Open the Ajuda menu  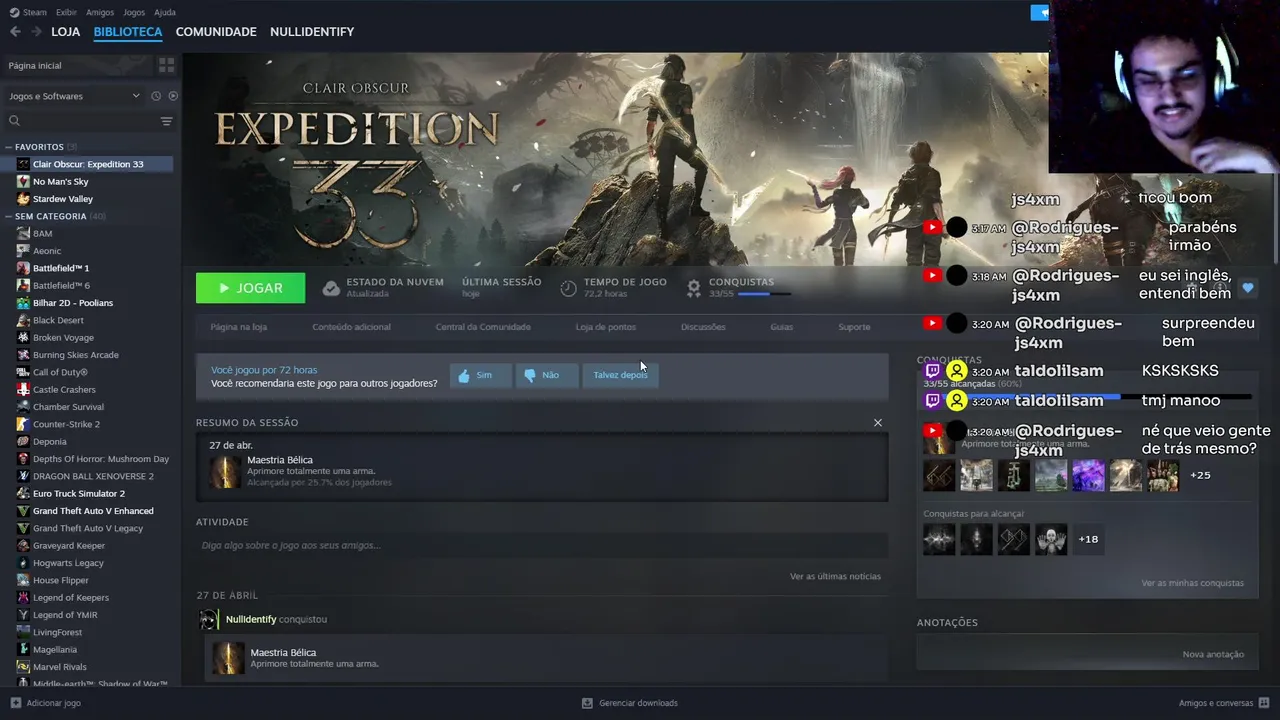point(165,12)
